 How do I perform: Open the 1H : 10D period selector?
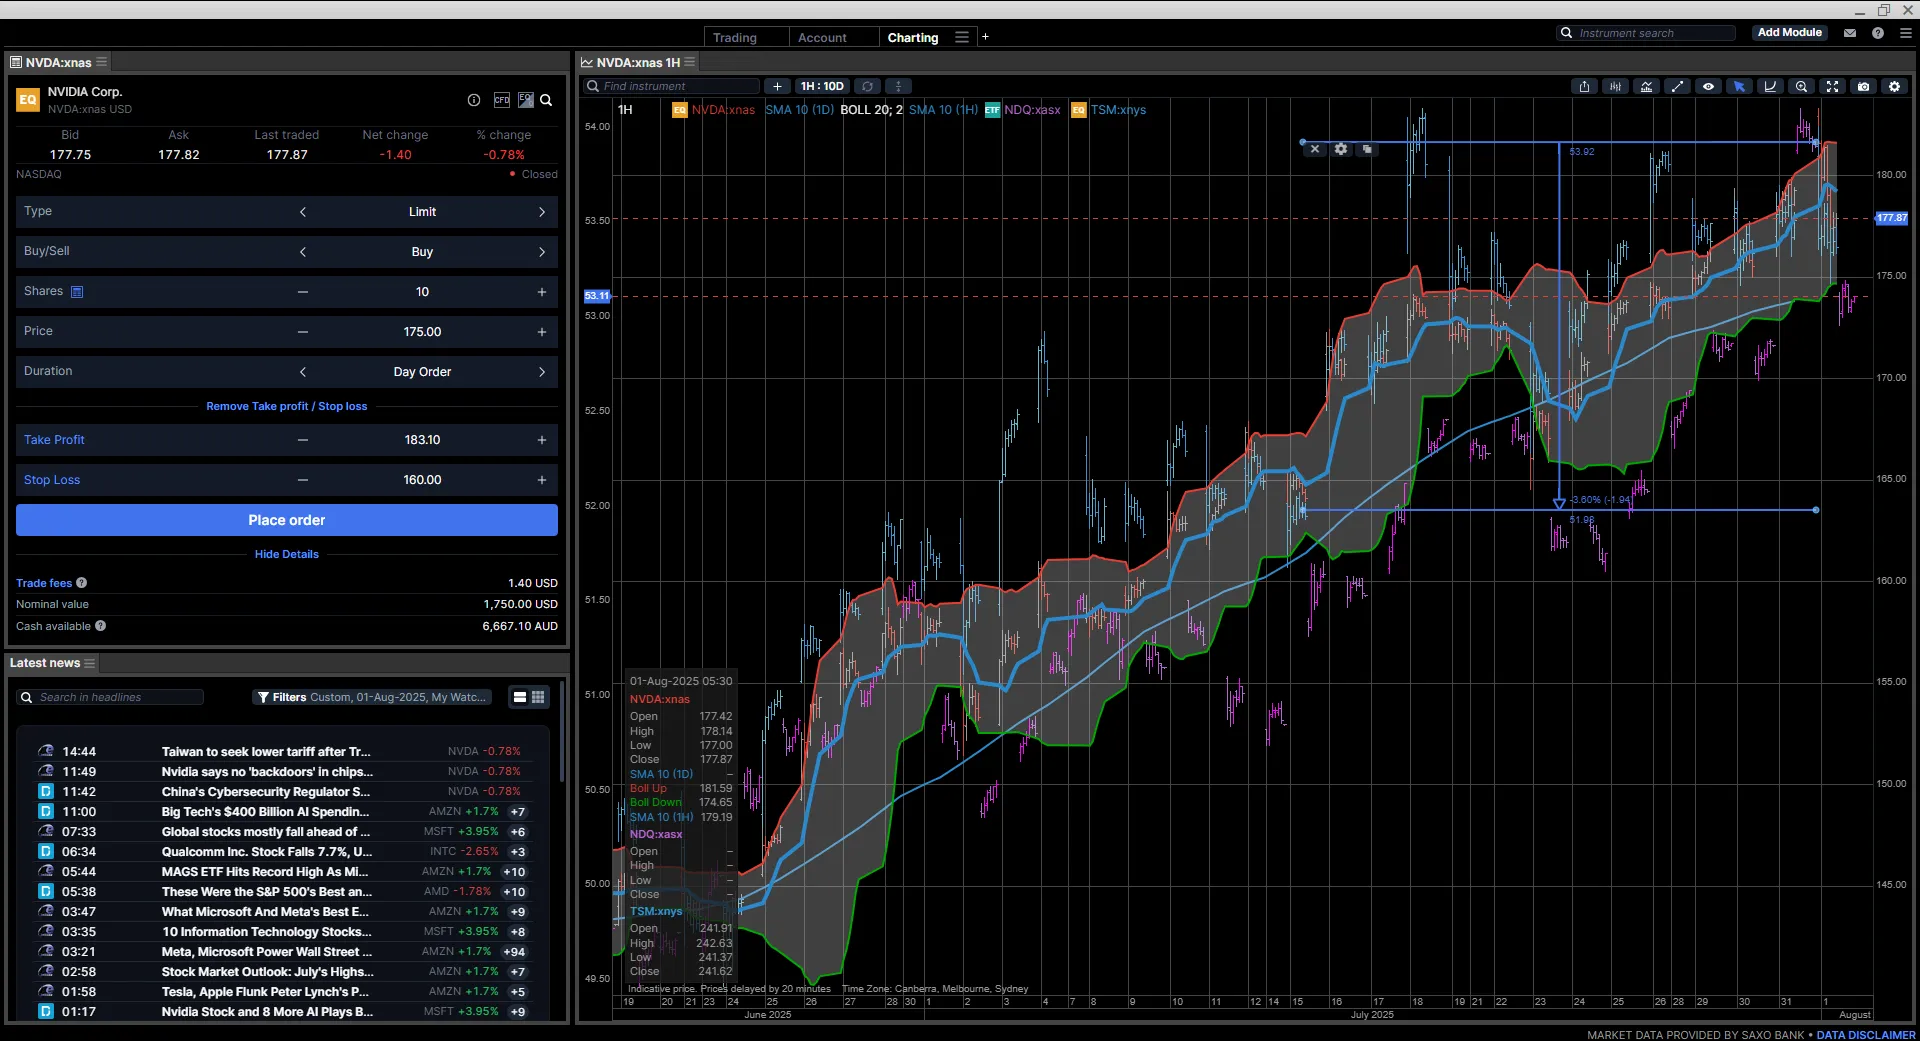point(822,87)
